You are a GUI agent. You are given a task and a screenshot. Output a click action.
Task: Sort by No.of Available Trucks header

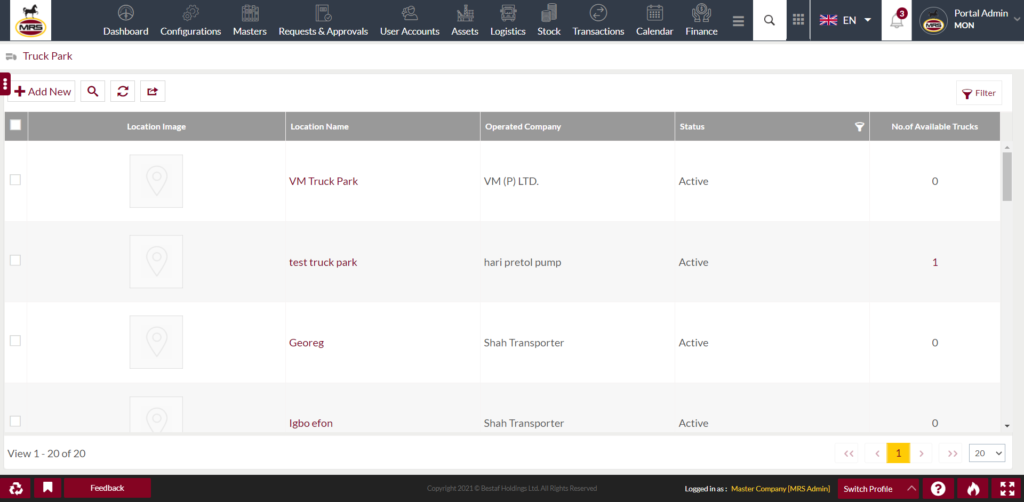(935, 127)
